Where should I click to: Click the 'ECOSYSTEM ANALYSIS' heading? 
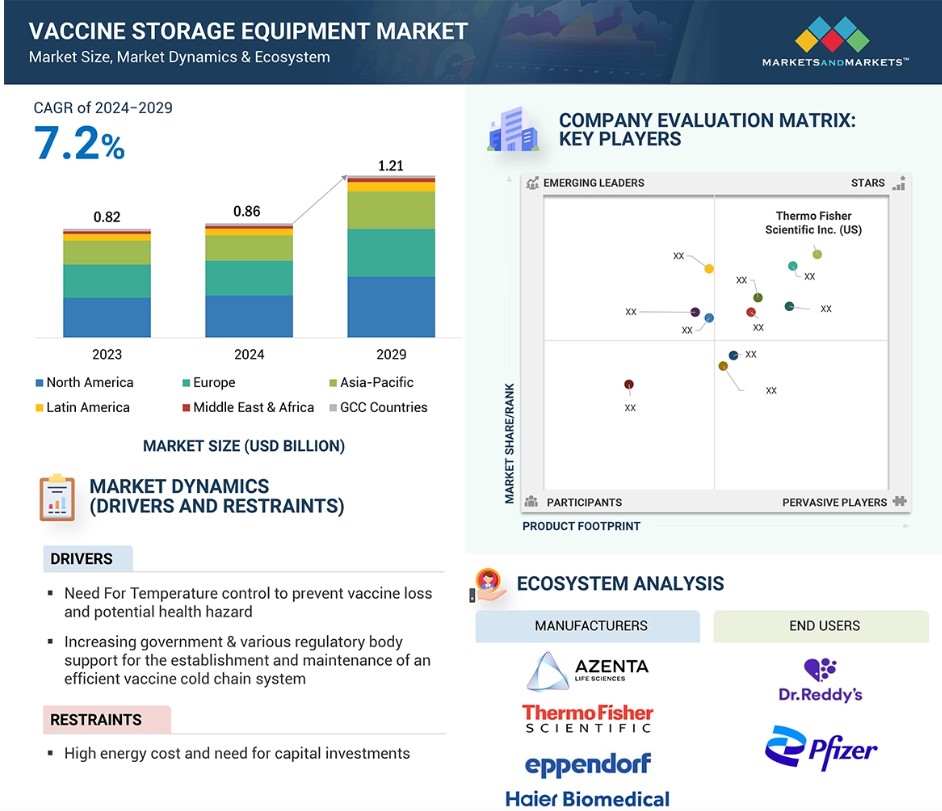(x=621, y=584)
